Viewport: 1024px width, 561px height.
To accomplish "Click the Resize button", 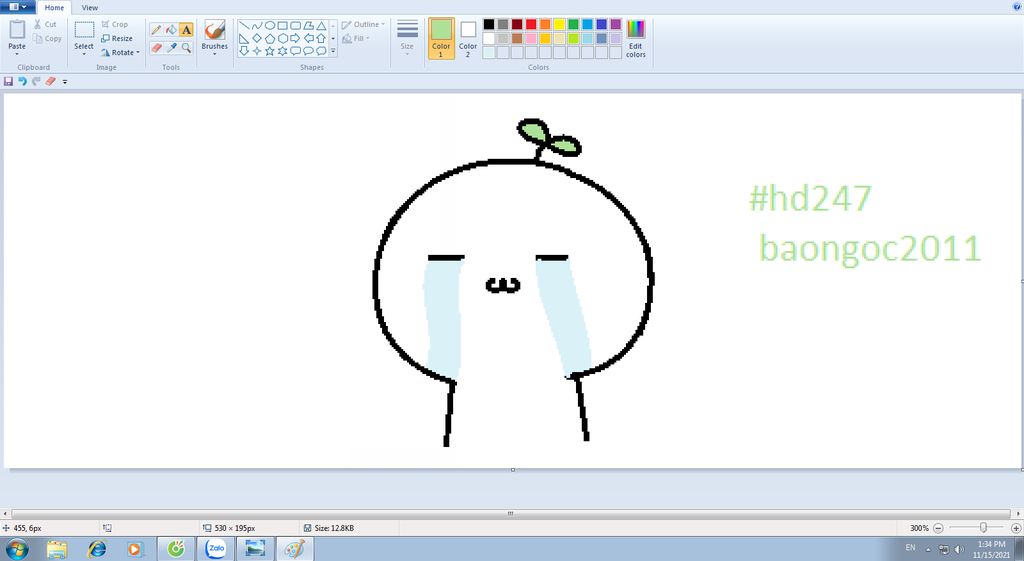I will [x=117, y=39].
